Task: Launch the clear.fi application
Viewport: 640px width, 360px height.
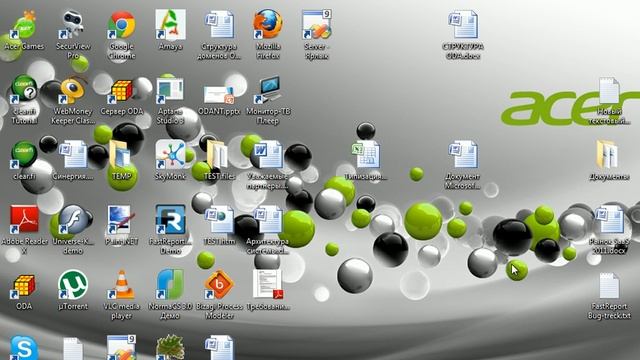Action: pyautogui.click(x=24, y=155)
